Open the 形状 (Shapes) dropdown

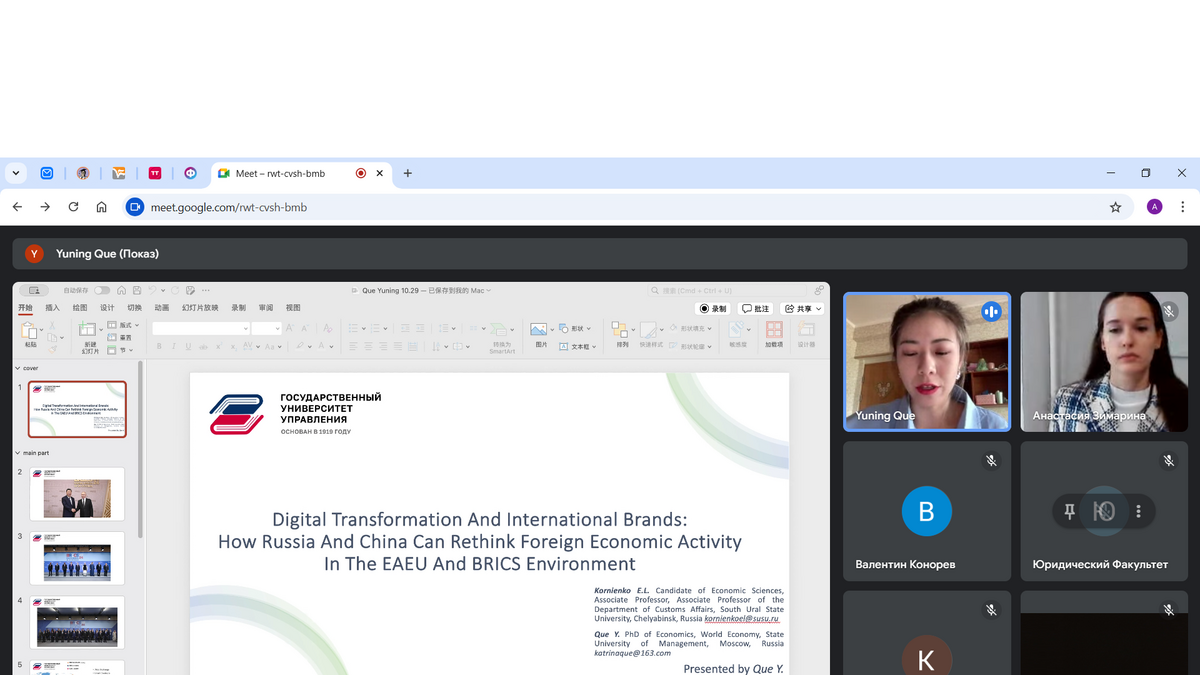(575, 328)
